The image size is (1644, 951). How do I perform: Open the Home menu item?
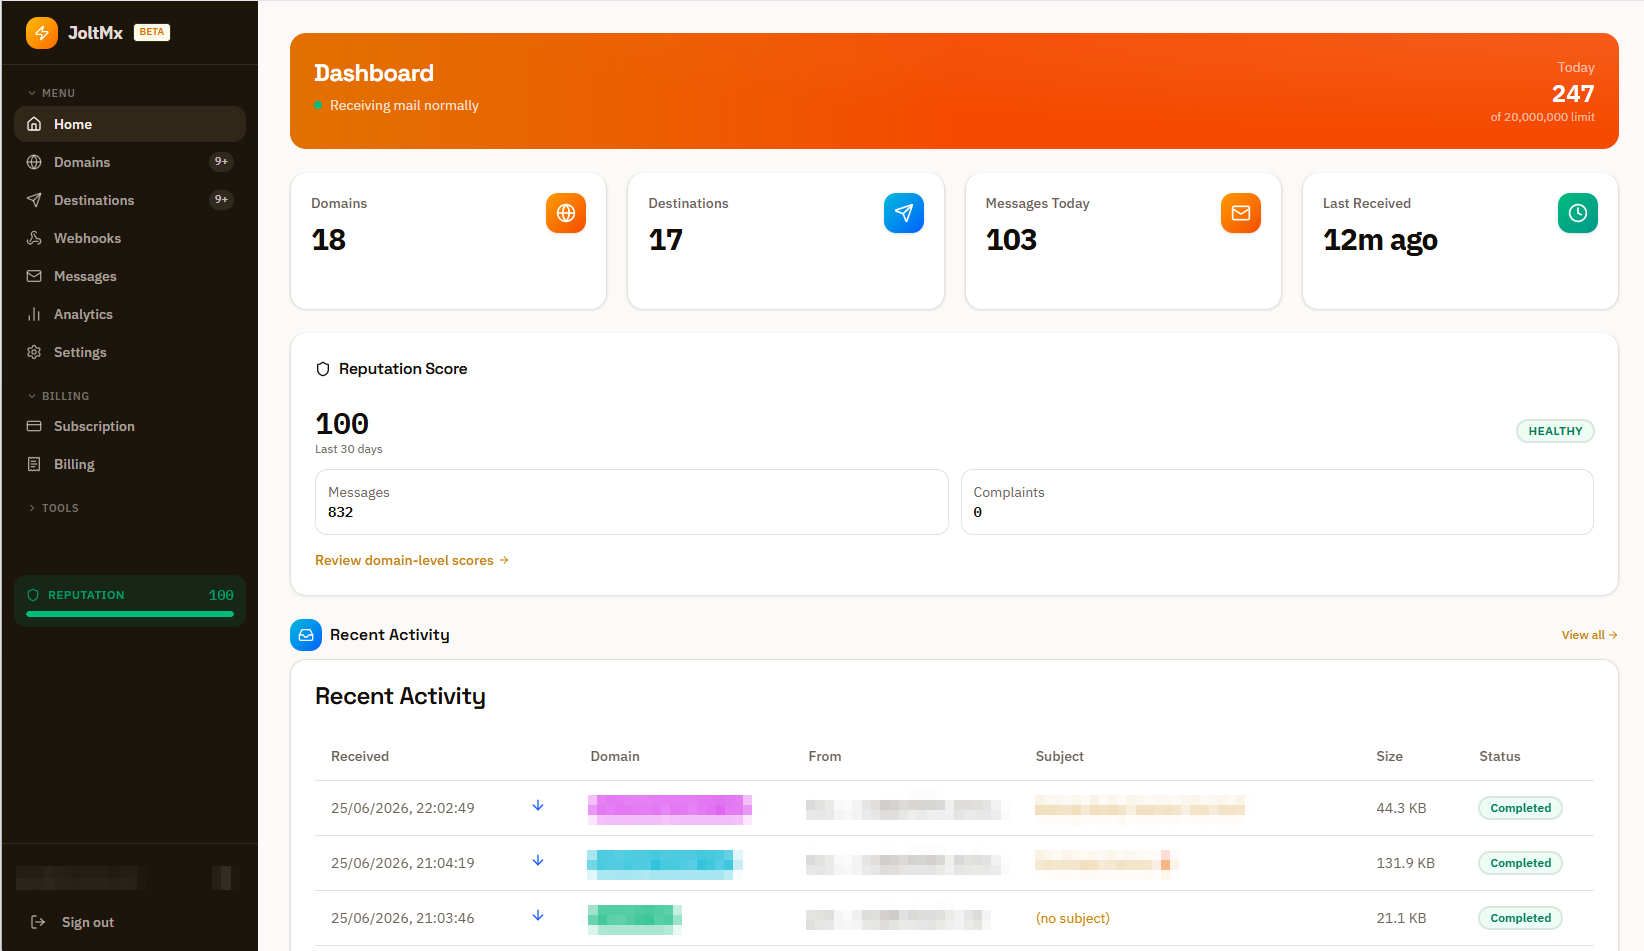(130, 124)
